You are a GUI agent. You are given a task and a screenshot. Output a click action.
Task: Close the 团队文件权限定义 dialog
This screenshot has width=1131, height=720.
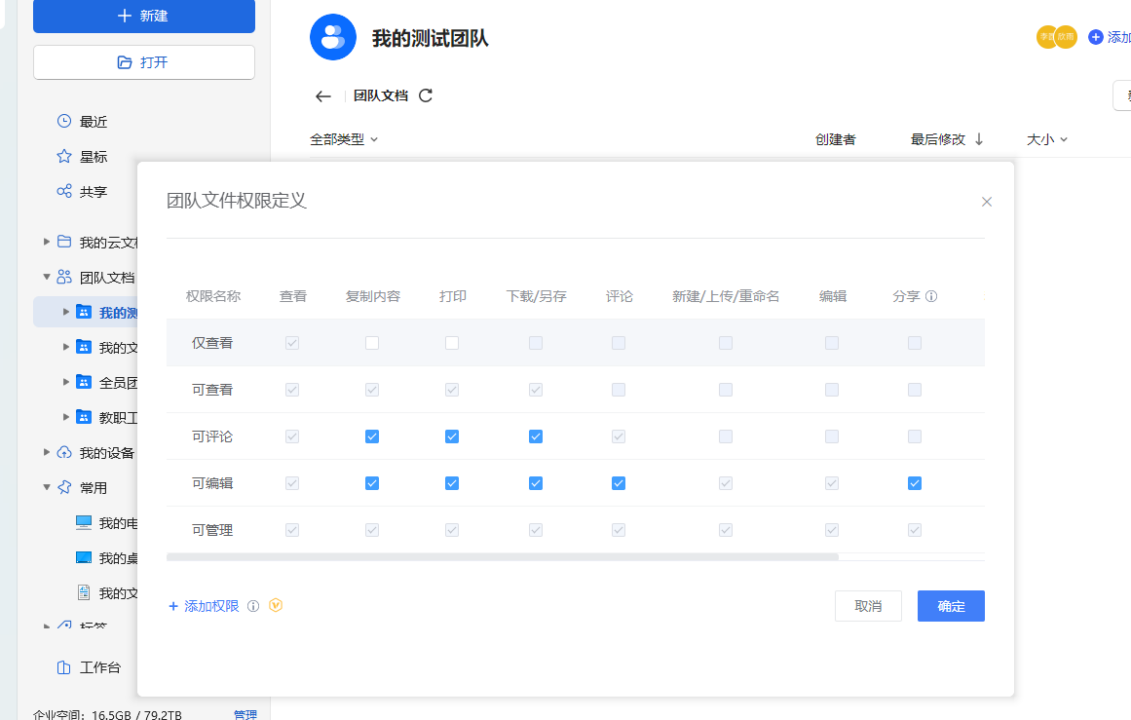click(x=986, y=202)
